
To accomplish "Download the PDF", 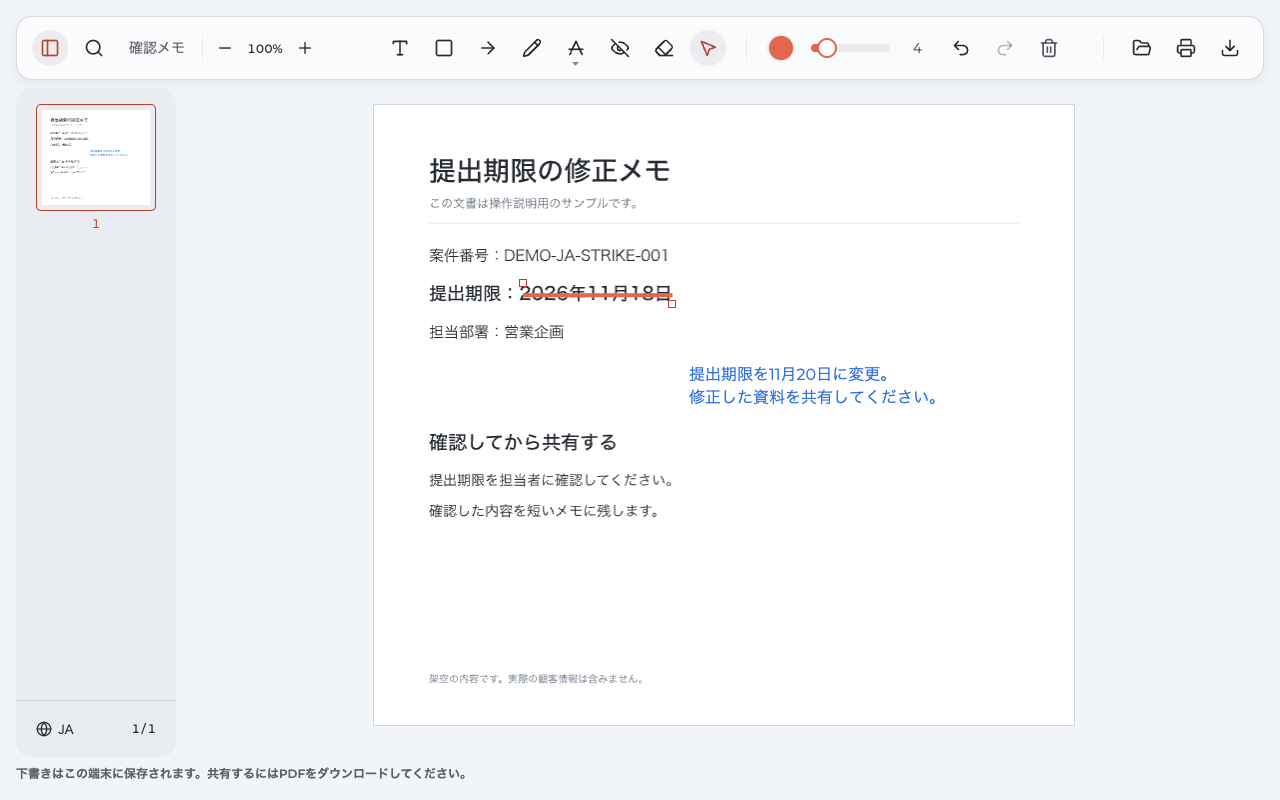I will 1230,48.
